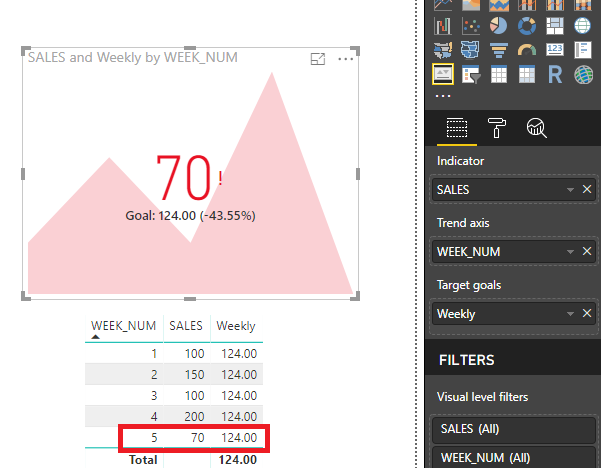Select the Shape map visualization

[471, 50]
